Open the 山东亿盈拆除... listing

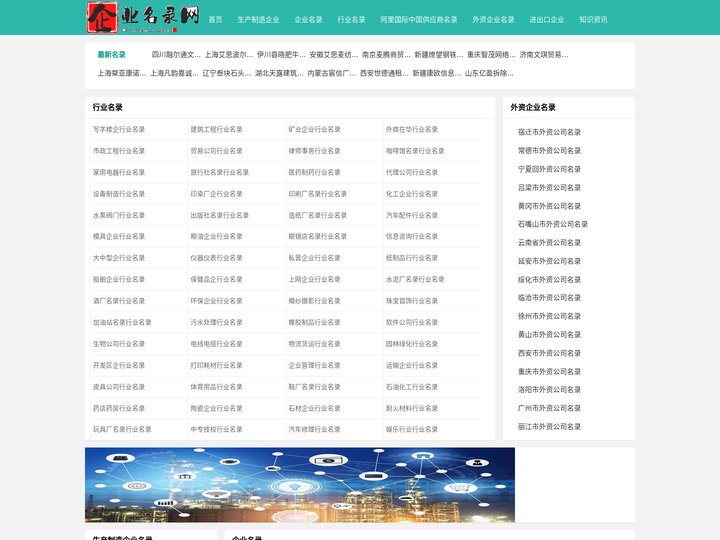coord(489,73)
